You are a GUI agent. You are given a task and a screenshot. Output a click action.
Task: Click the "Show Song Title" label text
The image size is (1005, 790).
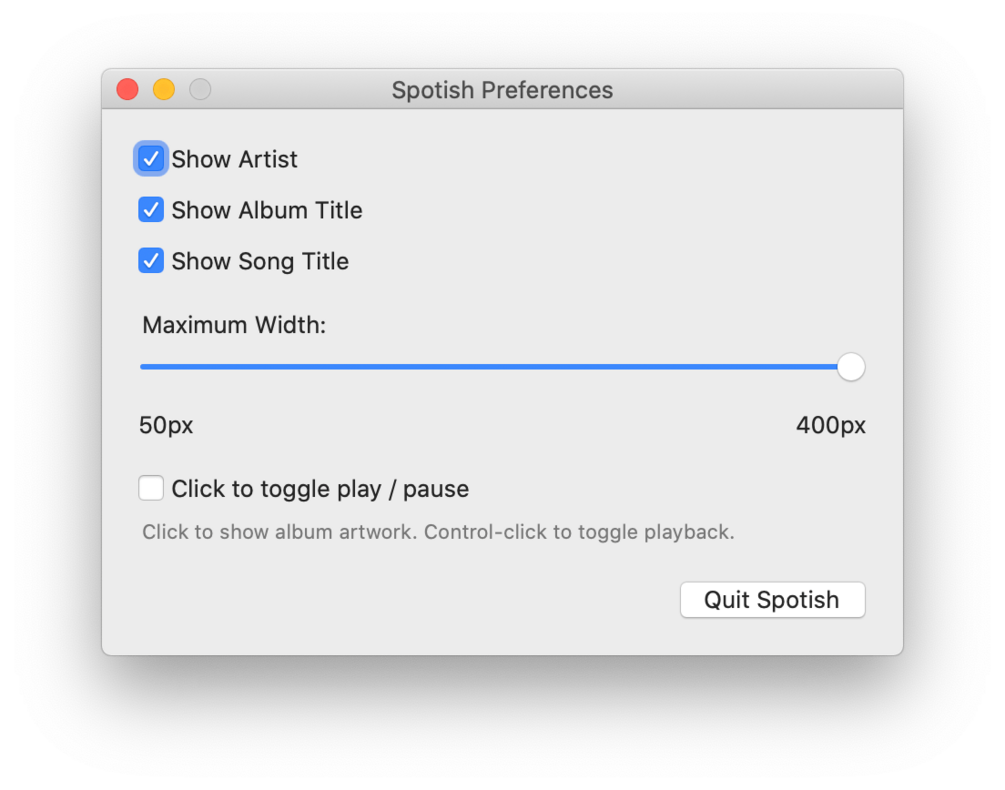click(260, 261)
